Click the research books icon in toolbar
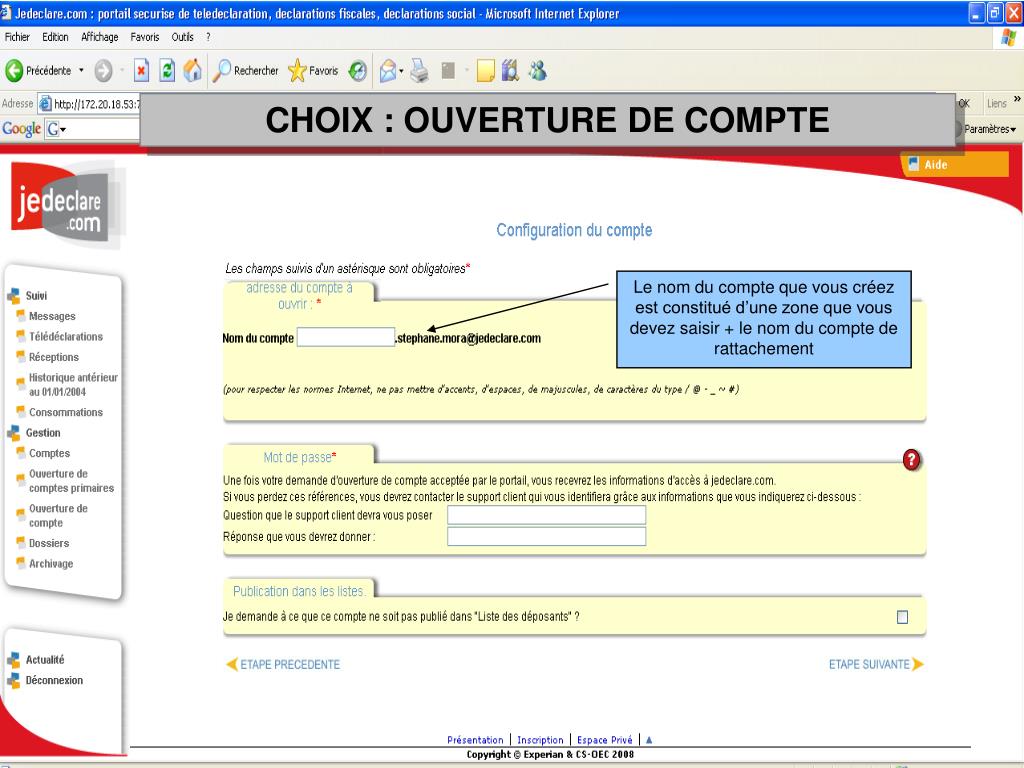1024x768 pixels. 510,71
